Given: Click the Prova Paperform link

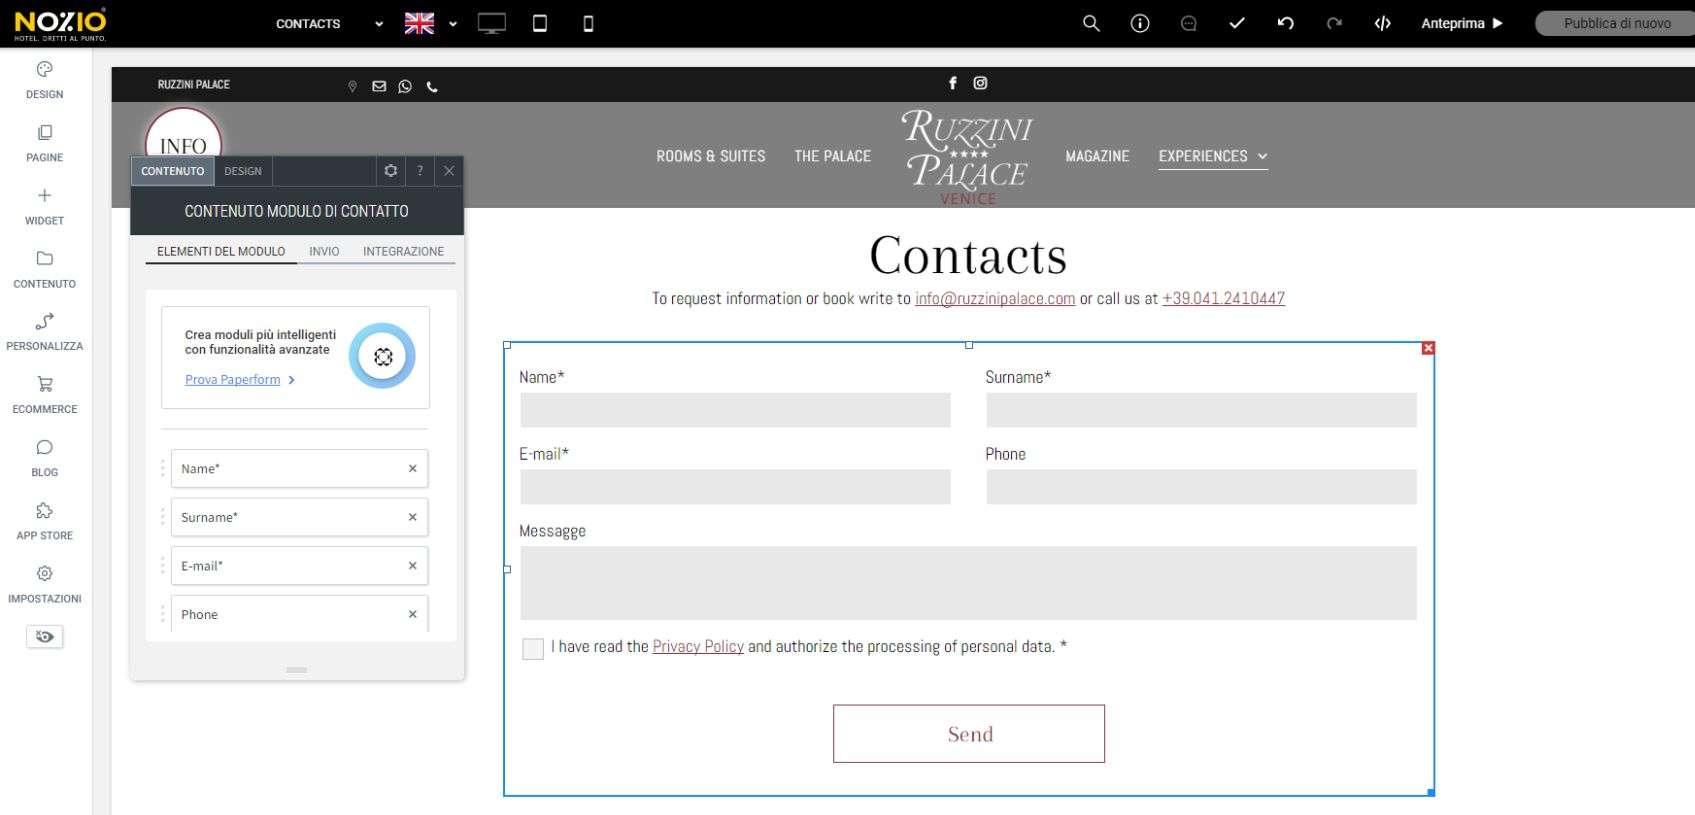Looking at the screenshot, I should coord(232,380).
